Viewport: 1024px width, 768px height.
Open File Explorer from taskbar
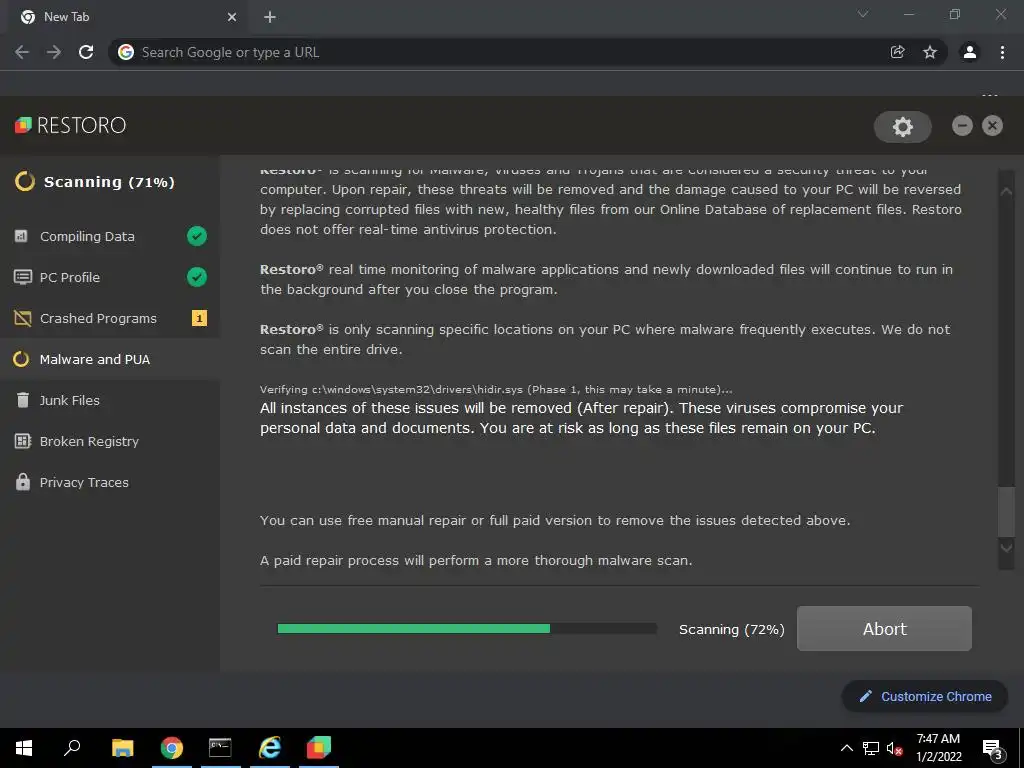coord(122,748)
